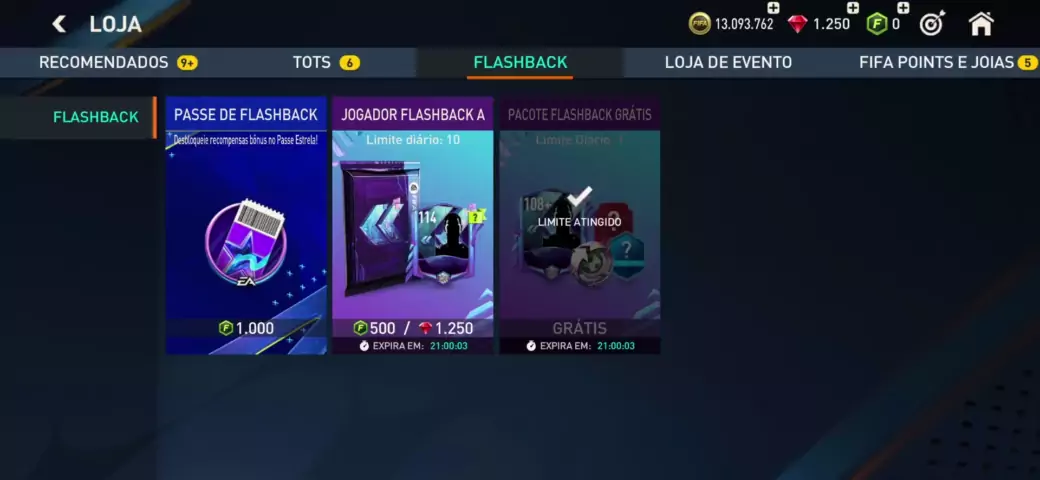
Task: Click the red gem currency icon
Action: [x=798, y=25]
